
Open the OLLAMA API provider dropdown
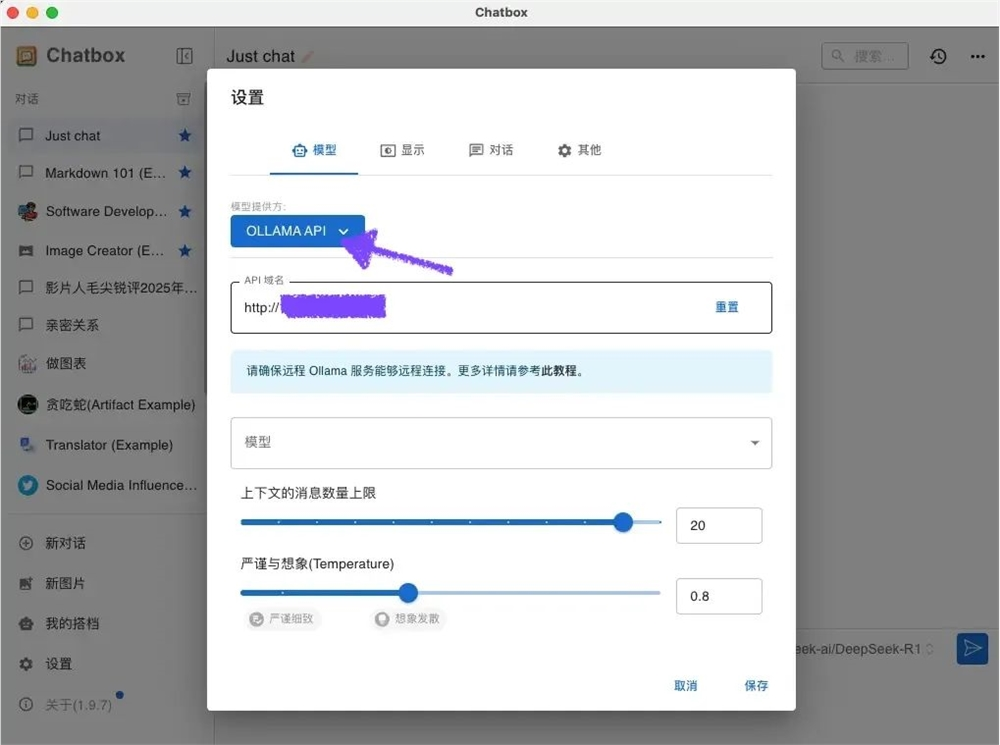[297, 231]
